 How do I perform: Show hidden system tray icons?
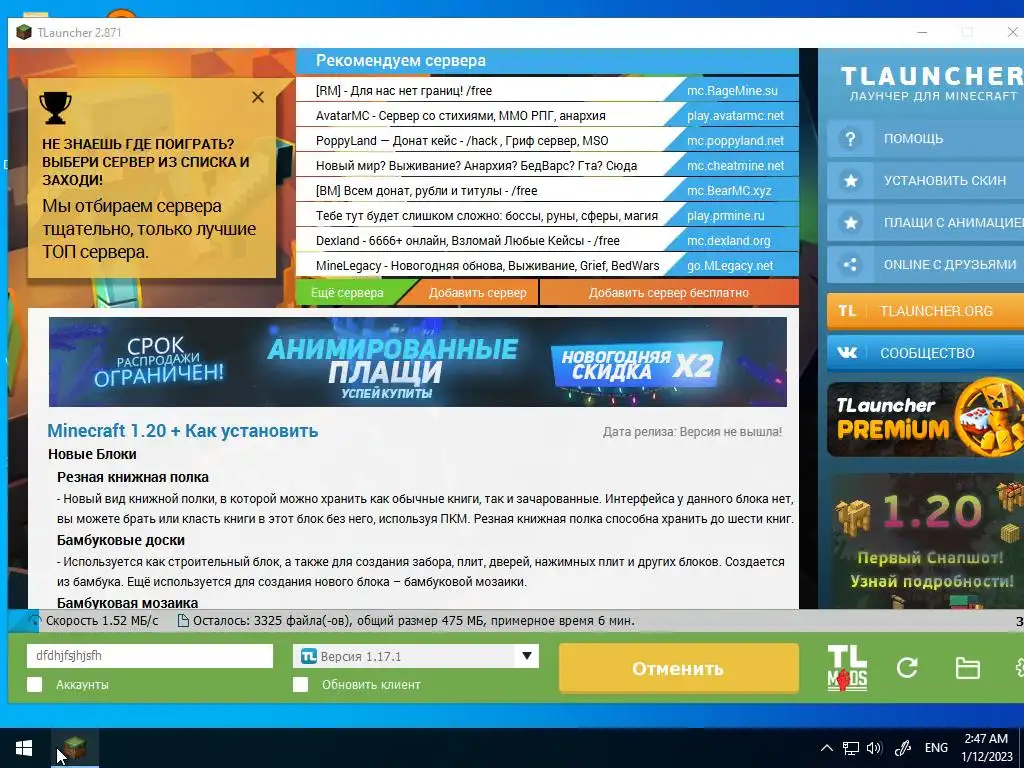pos(826,748)
